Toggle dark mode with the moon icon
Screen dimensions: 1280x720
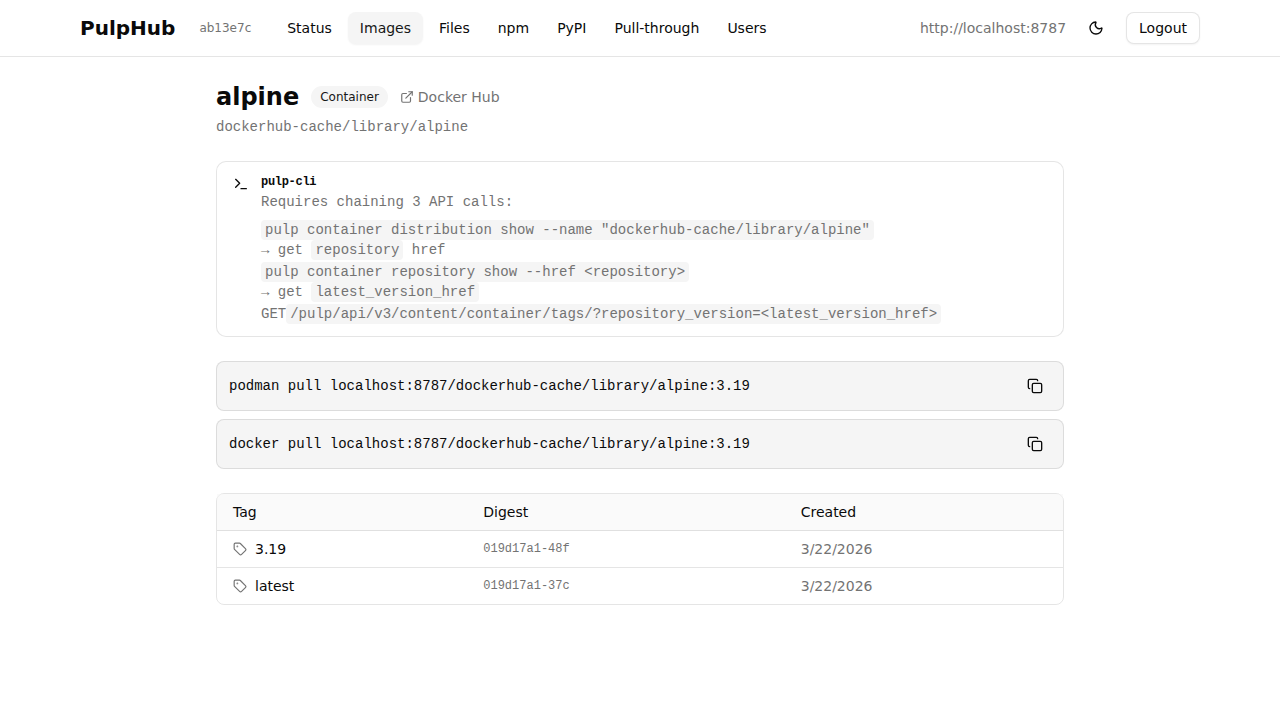[x=1096, y=28]
